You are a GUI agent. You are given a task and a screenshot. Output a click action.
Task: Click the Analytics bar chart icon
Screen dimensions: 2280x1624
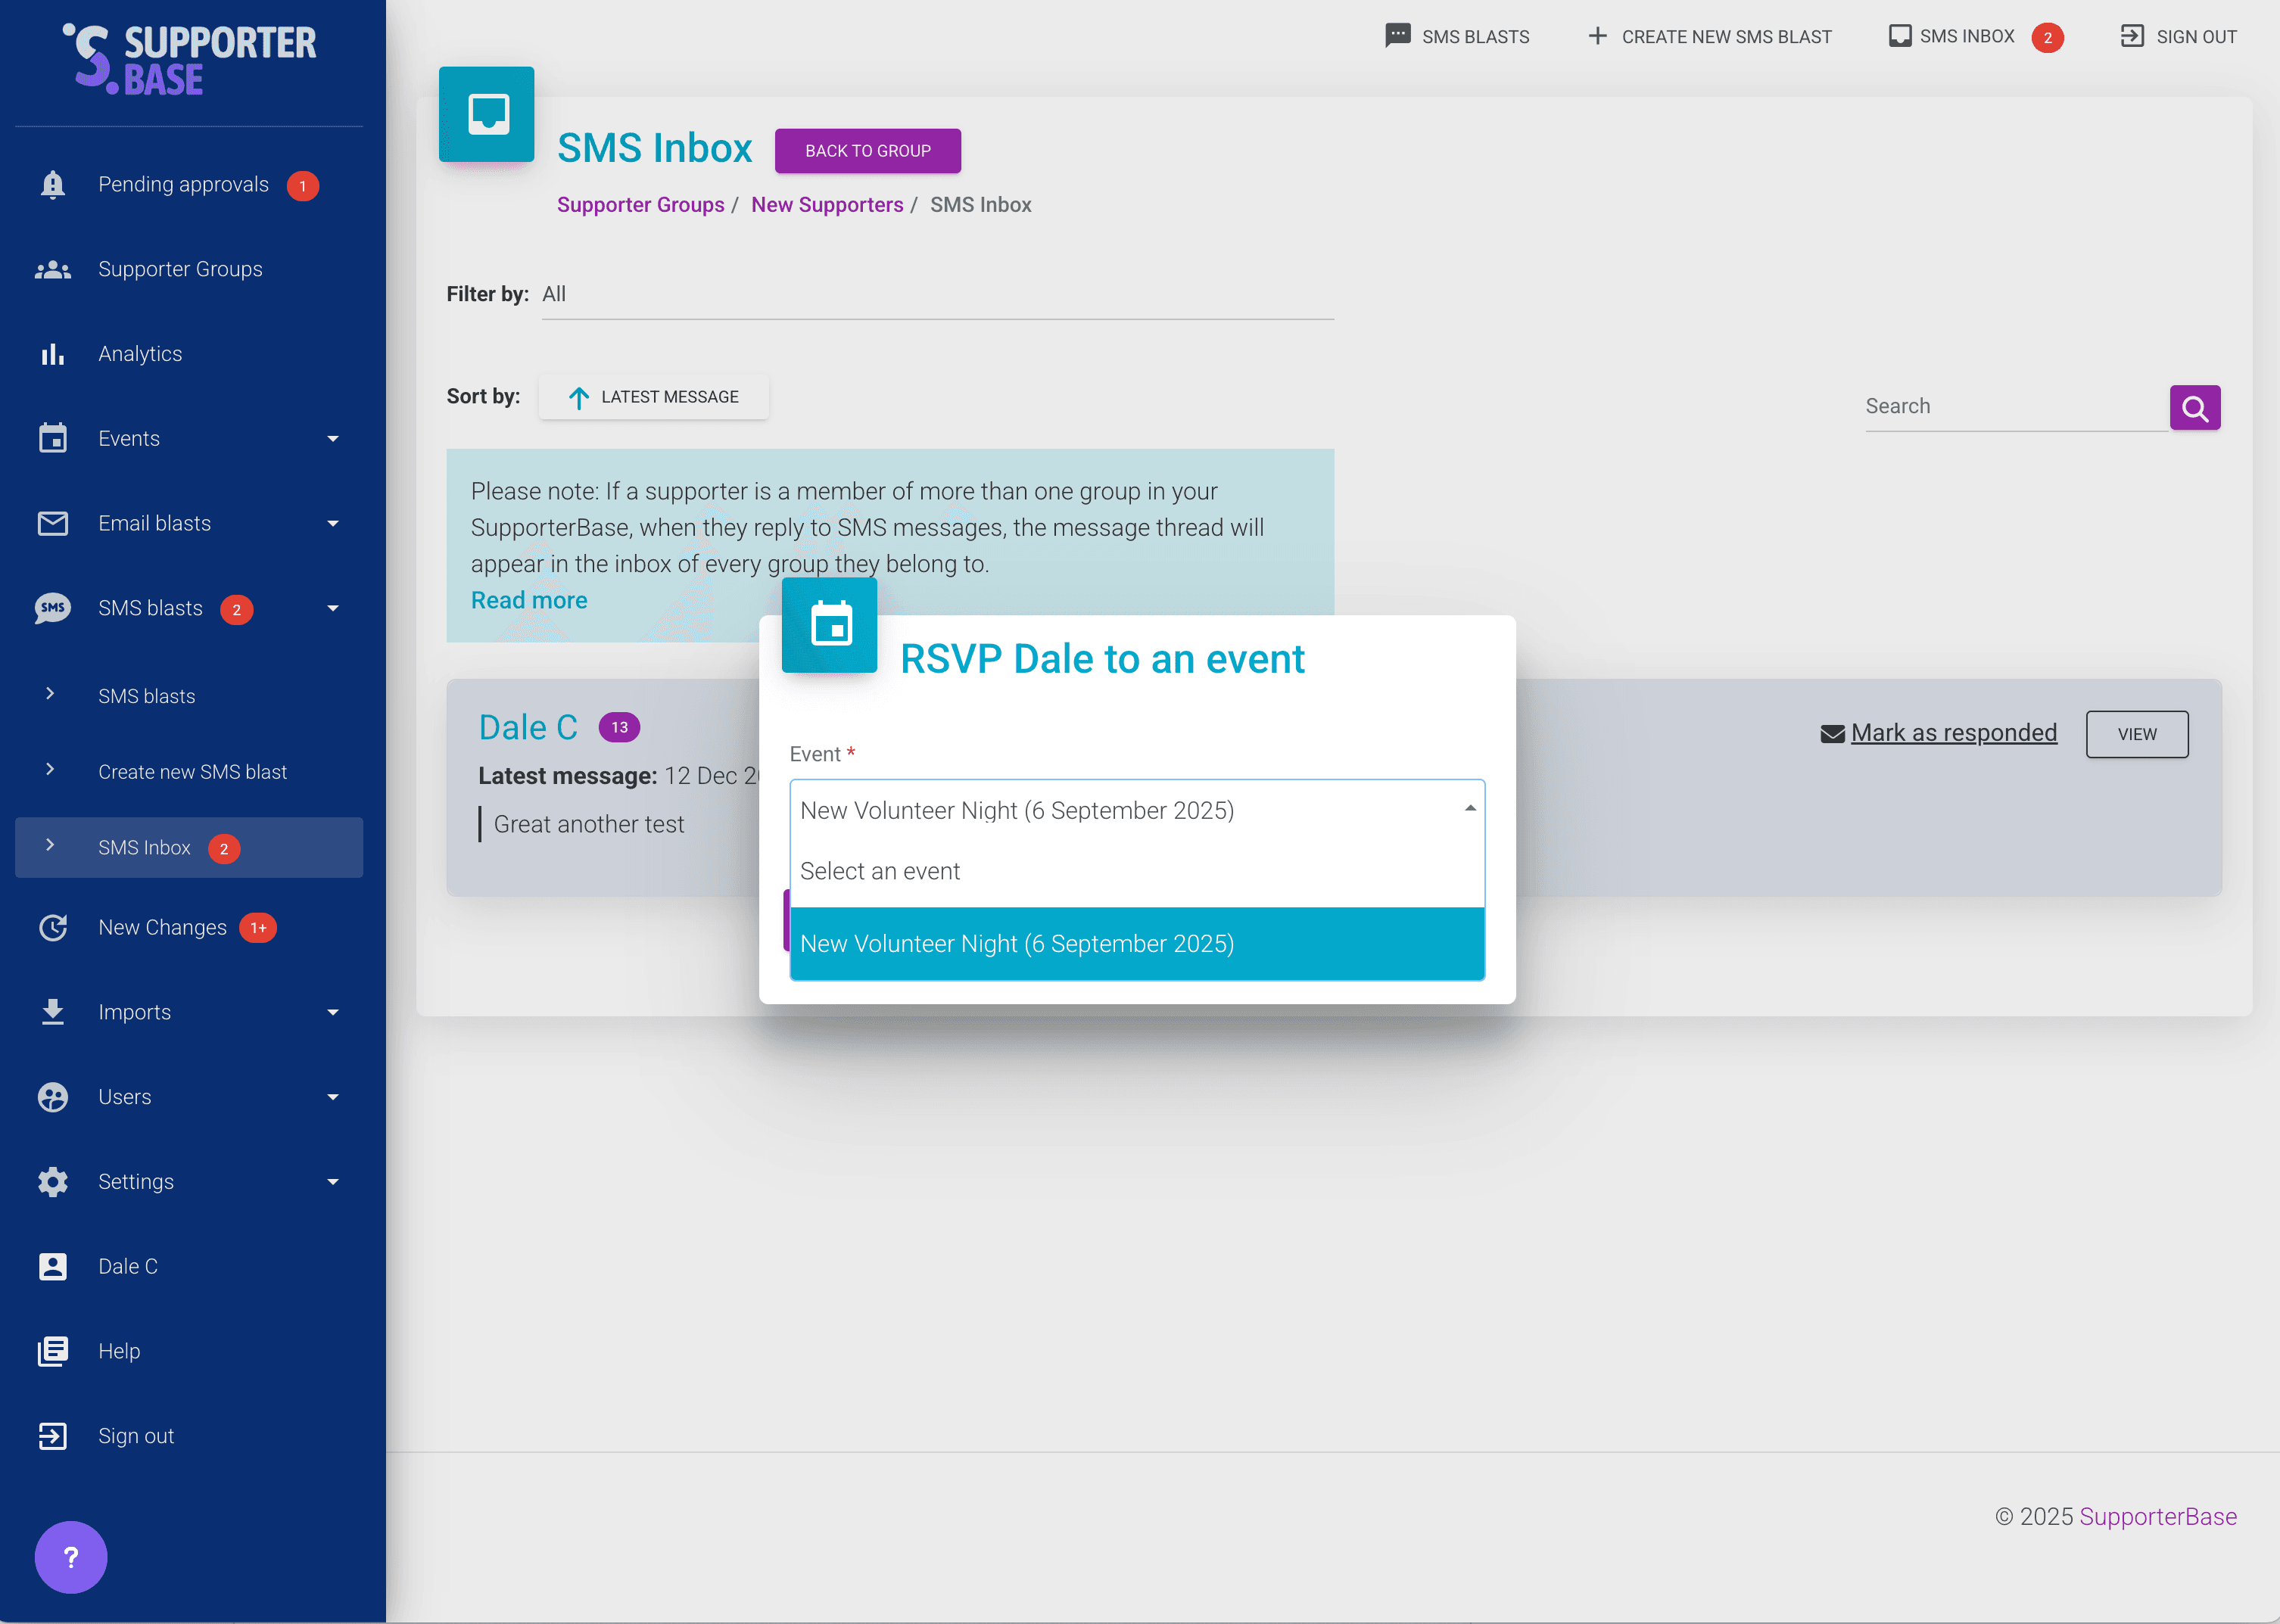[x=53, y=354]
